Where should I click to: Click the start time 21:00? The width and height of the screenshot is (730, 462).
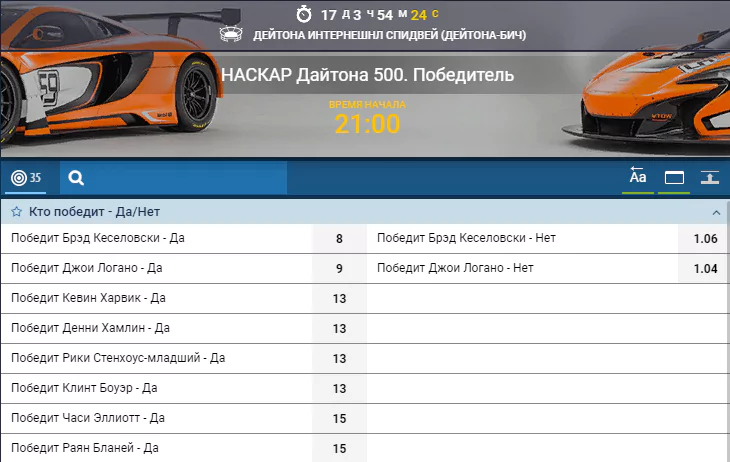click(x=367, y=124)
